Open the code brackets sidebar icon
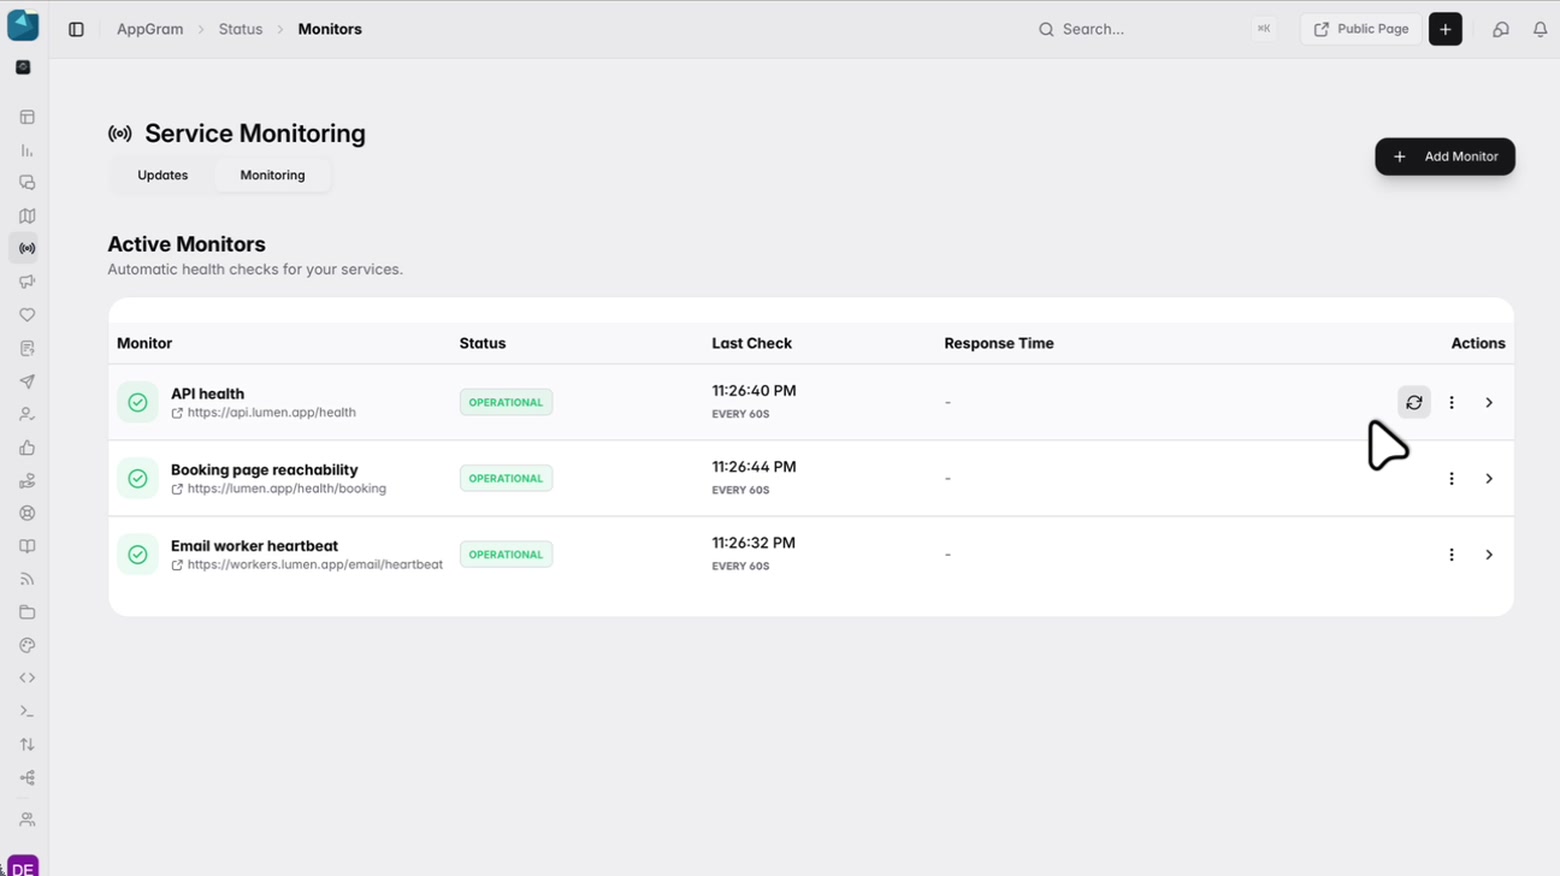 [x=27, y=678]
